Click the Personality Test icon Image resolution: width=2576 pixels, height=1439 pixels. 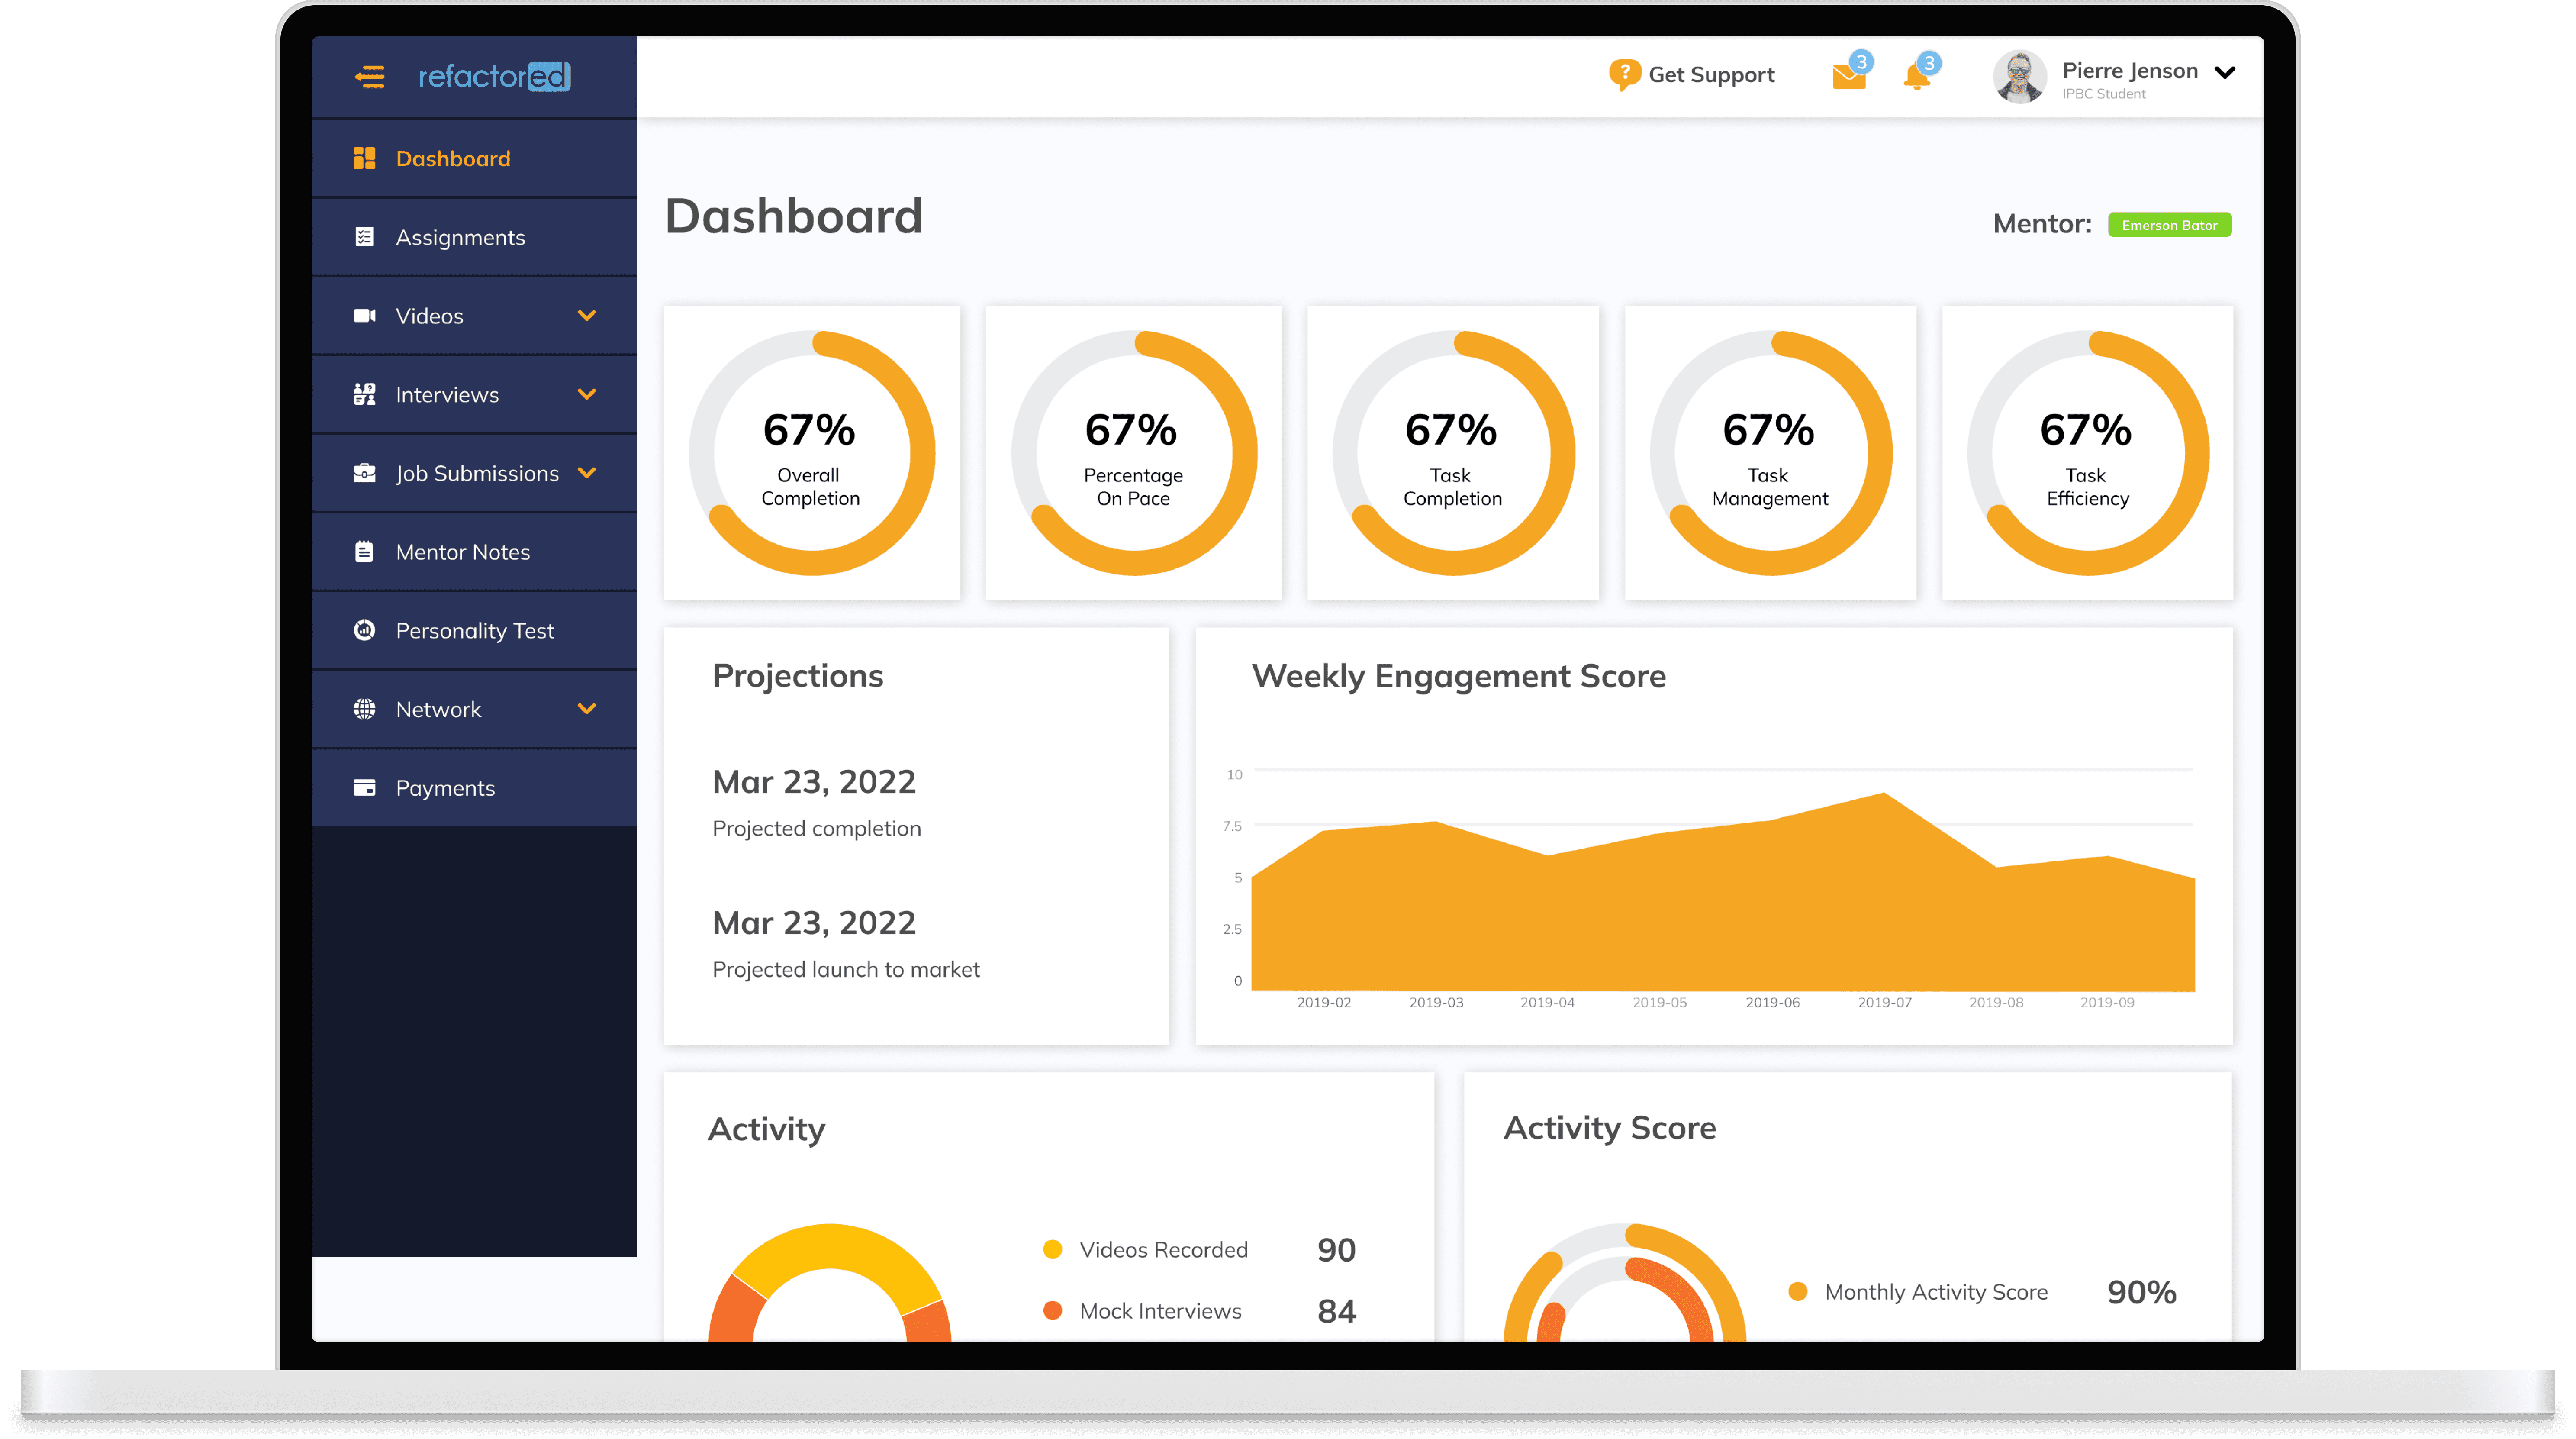point(364,630)
